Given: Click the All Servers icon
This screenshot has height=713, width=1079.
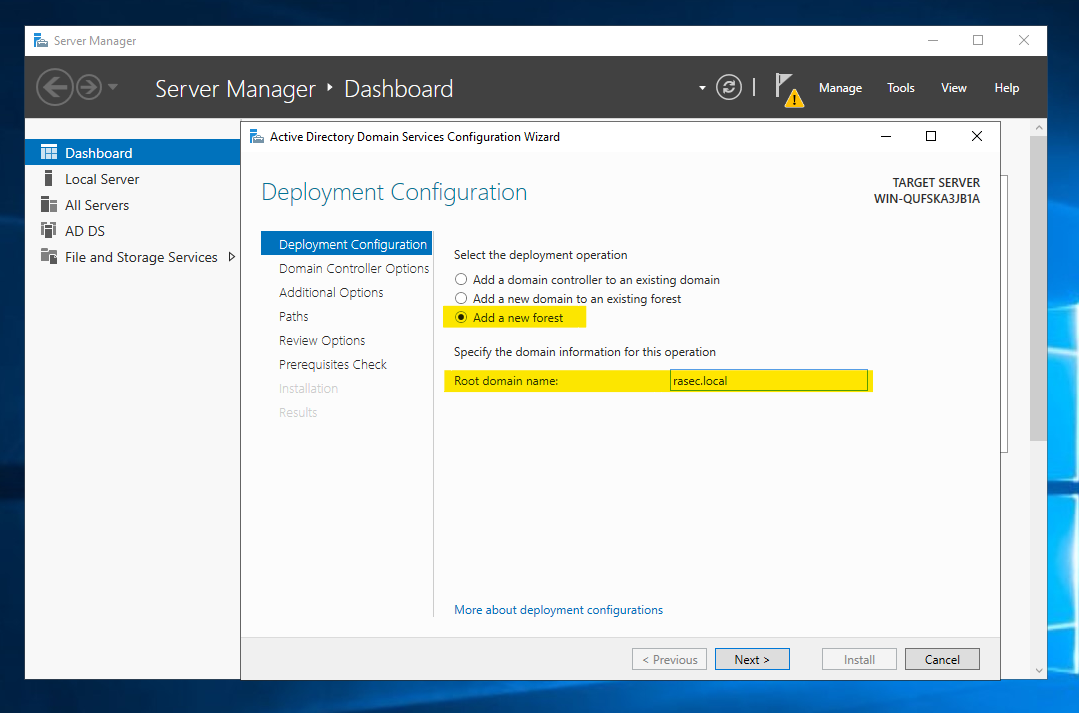Looking at the screenshot, I should 49,204.
